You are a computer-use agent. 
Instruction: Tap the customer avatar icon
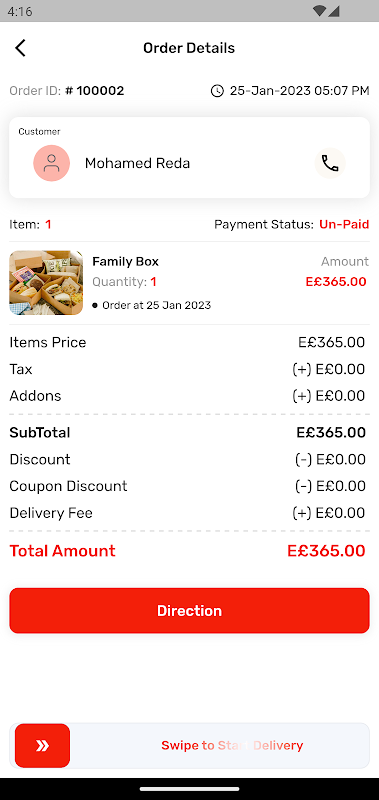click(x=52, y=163)
